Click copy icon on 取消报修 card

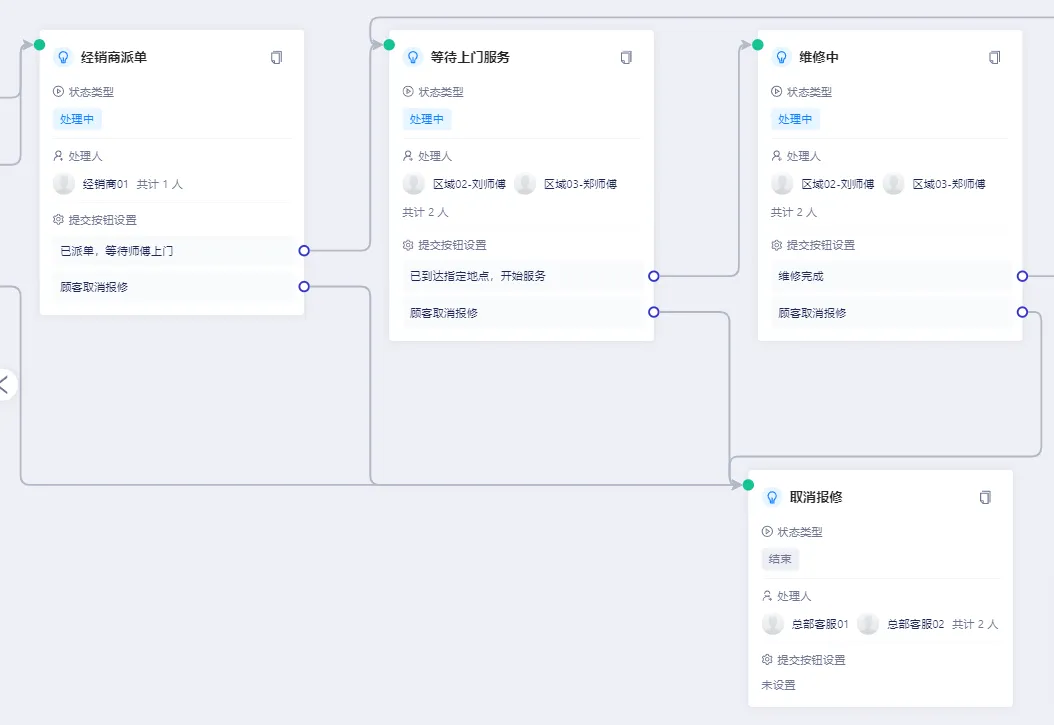(985, 498)
